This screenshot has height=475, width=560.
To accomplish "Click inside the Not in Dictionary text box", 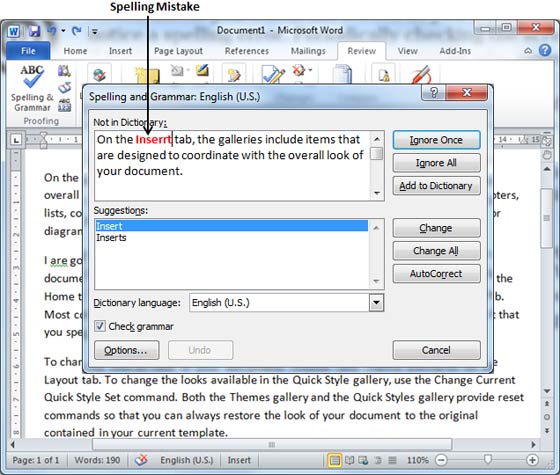I will [232, 165].
